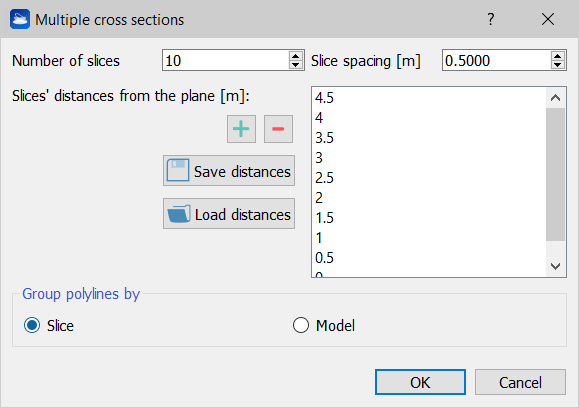Click the application icon in title bar
This screenshot has height=408, width=579.
(20, 19)
